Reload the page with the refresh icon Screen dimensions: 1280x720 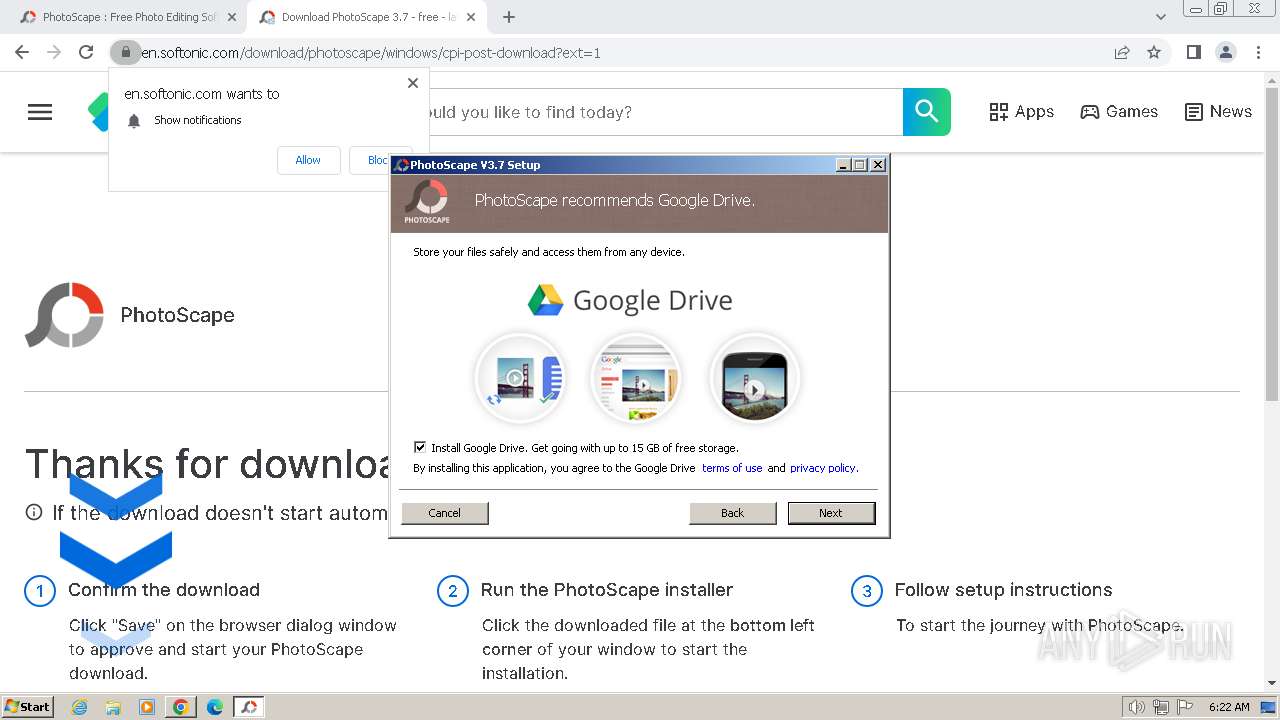pos(86,52)
